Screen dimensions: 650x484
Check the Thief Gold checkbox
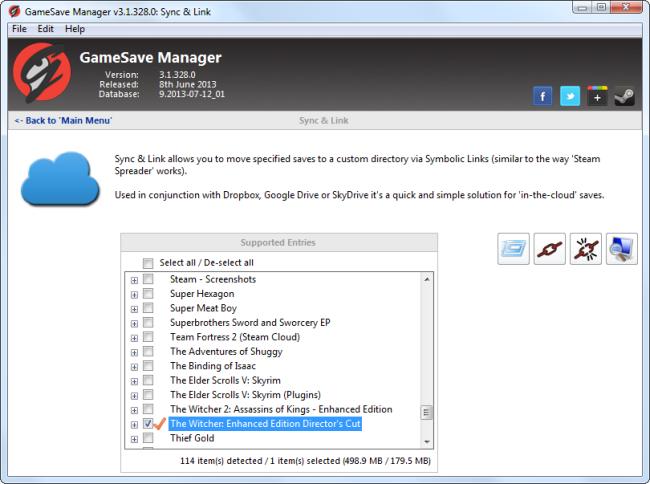pyautogui.click(x=148, y=438)
